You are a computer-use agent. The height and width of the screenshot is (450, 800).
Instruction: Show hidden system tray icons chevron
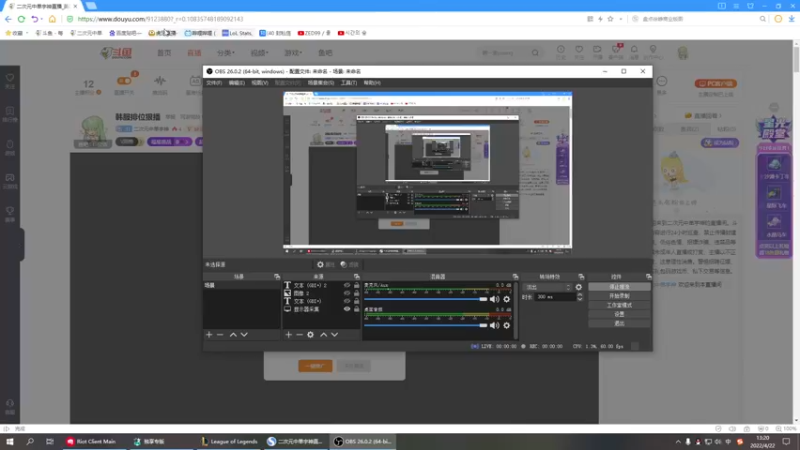point(678,442)
